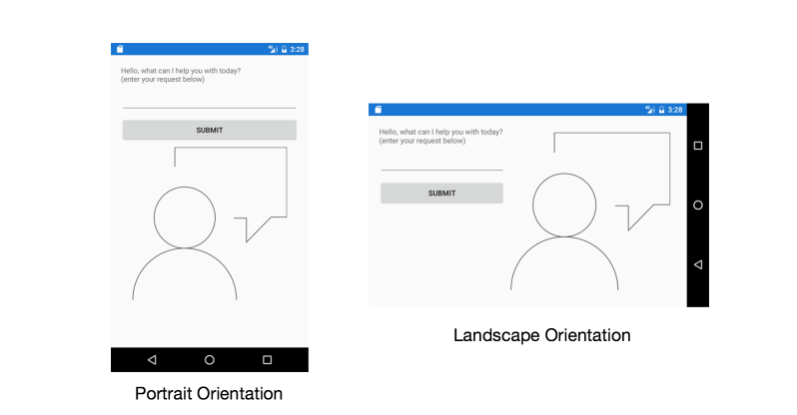Click SD card icon in landscape status bar
The height and width of the screenshot is (415, 797).
[378, 109]
